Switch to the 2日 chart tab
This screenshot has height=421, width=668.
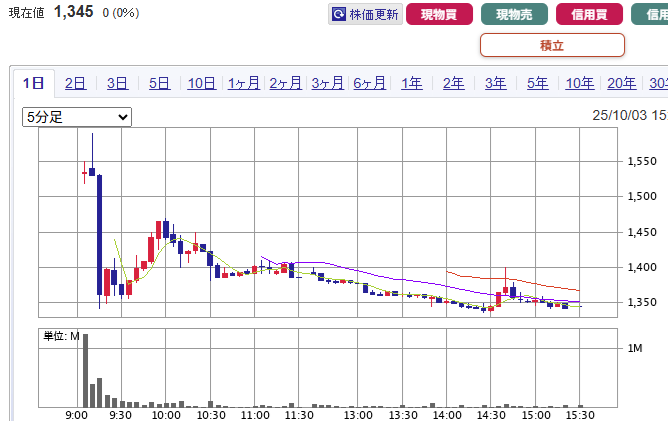click(x=75, y=83)
